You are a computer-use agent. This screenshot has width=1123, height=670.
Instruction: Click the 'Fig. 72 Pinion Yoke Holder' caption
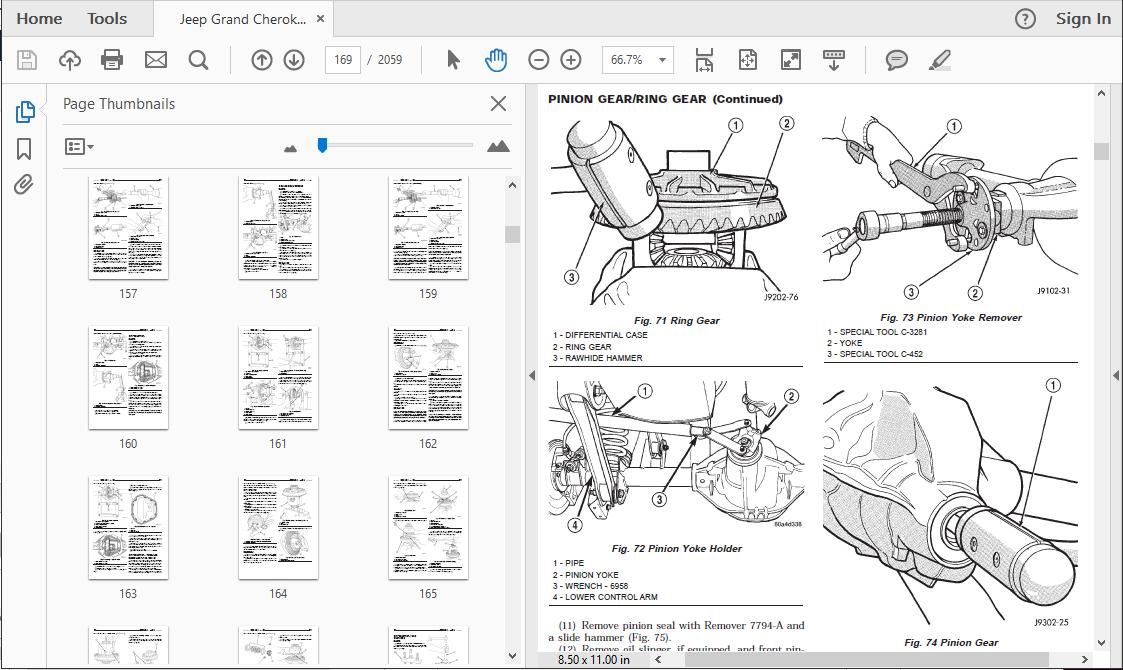point(677,548)
